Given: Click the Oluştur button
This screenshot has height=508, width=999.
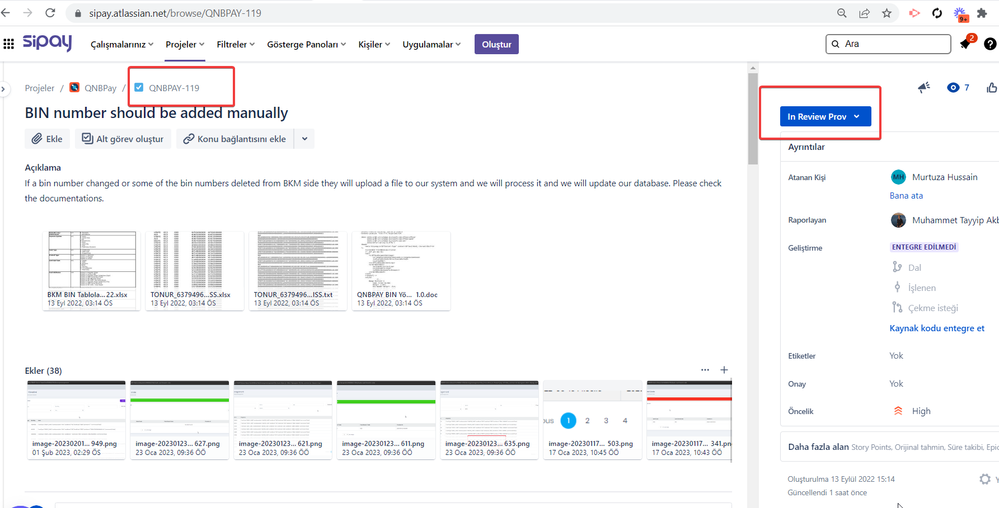Looking at the screenshot, I should pyautogui.click(x=497, y=44).
